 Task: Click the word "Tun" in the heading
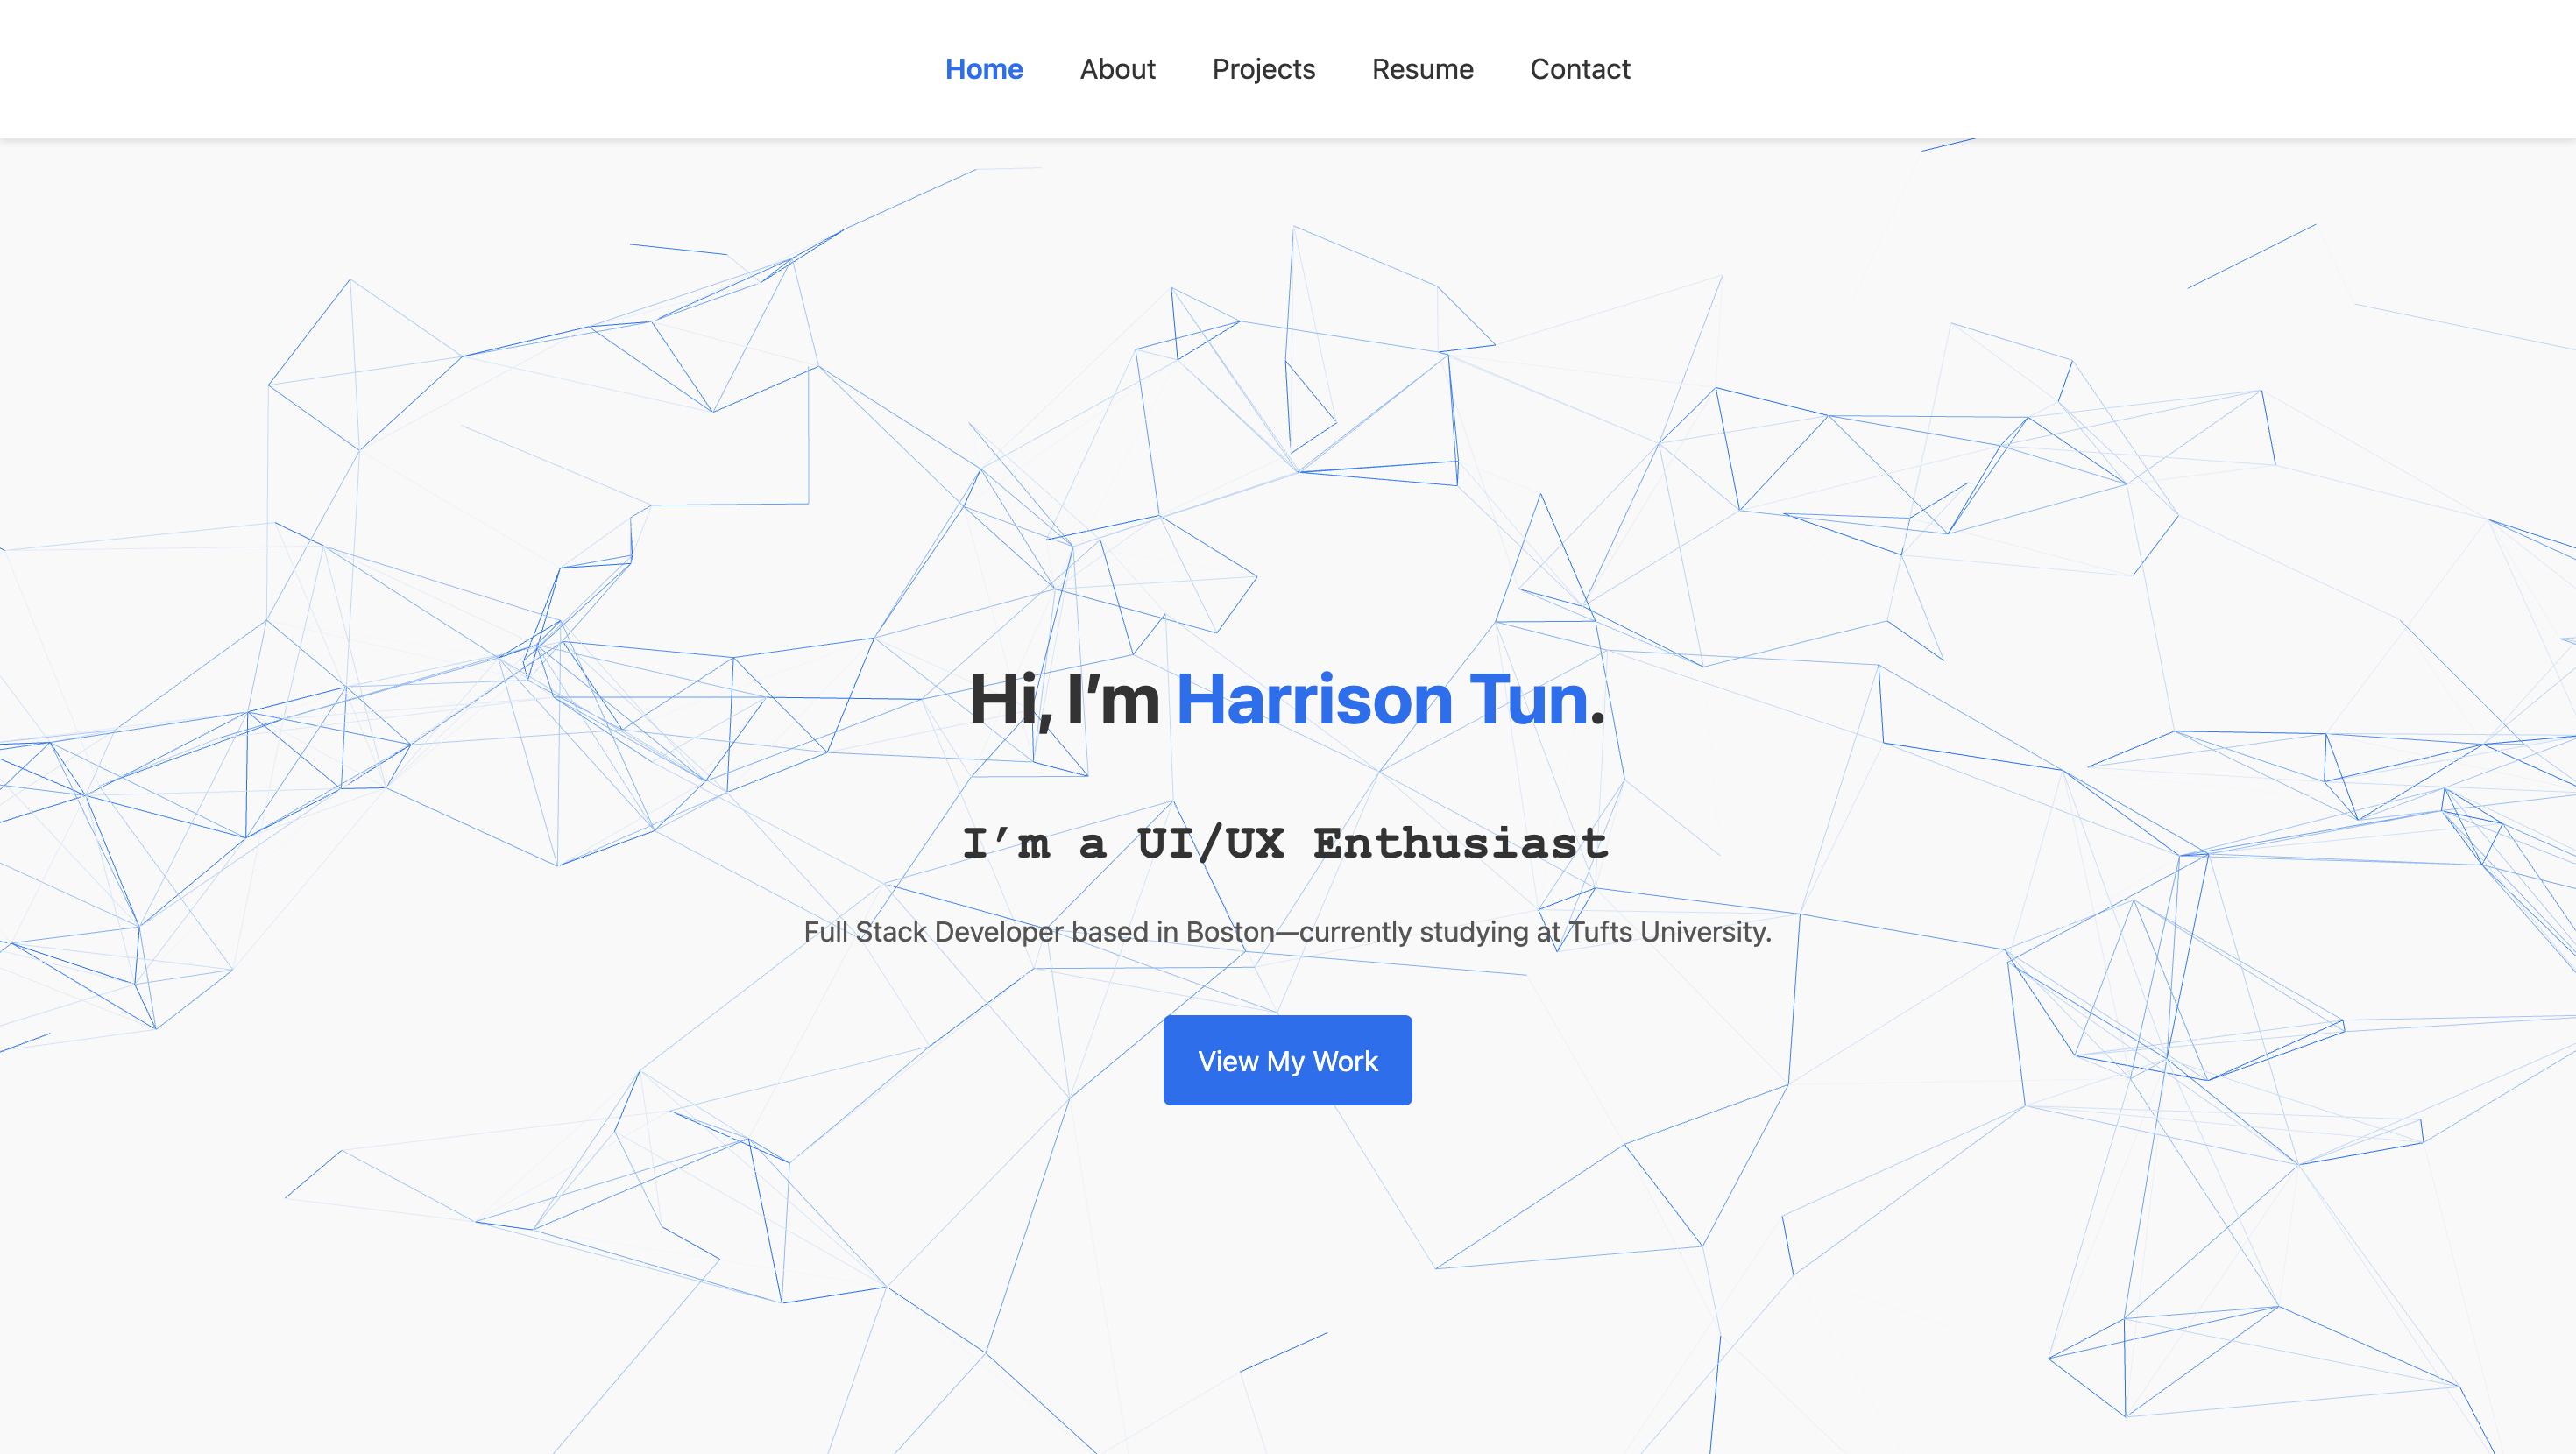pos(1528,699)
